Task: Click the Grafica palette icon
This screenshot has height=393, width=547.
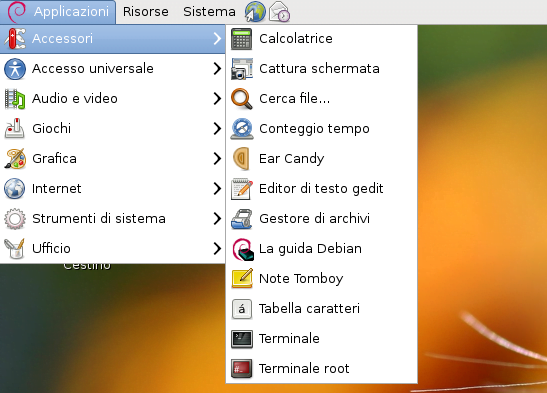Action: point(15,159)
